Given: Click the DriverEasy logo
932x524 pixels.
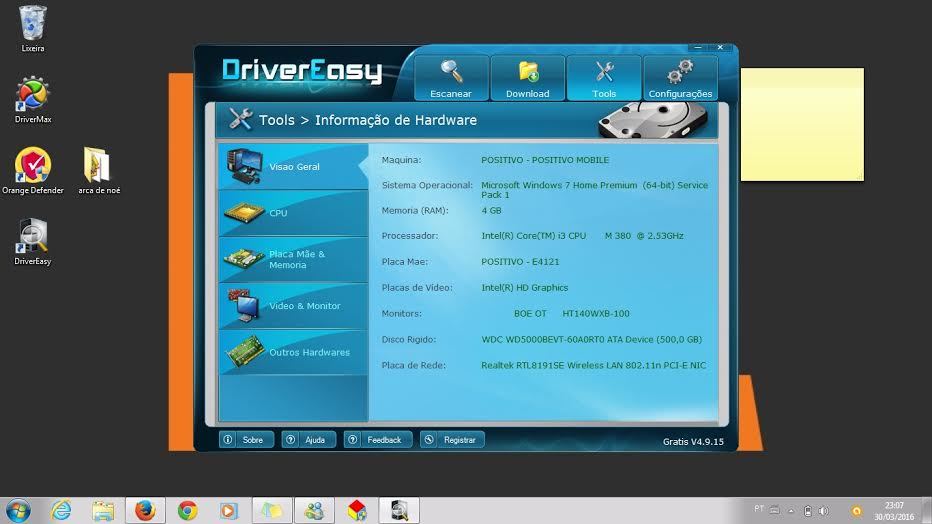Looking at the screenshot, I should coord(302,71).
